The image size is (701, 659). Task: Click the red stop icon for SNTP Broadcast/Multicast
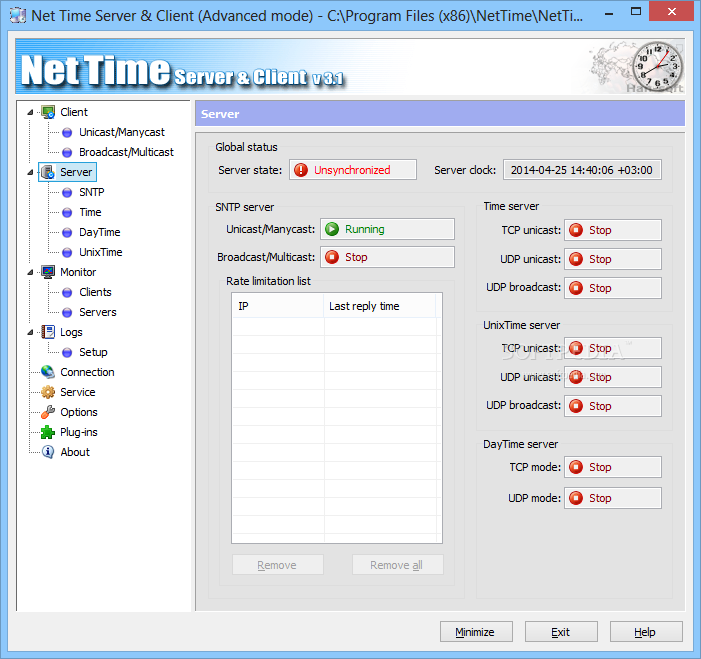point(332,257)
